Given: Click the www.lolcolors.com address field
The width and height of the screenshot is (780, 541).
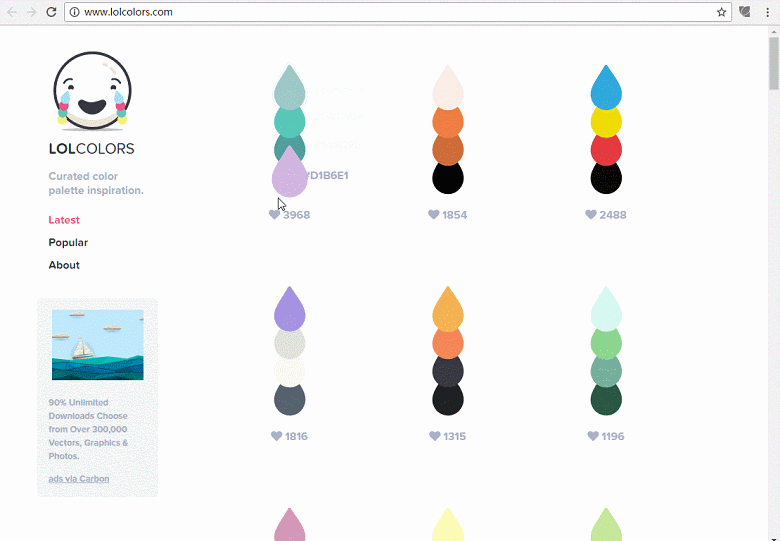Looking at the screenshot, I should click(x=398, y=12).
